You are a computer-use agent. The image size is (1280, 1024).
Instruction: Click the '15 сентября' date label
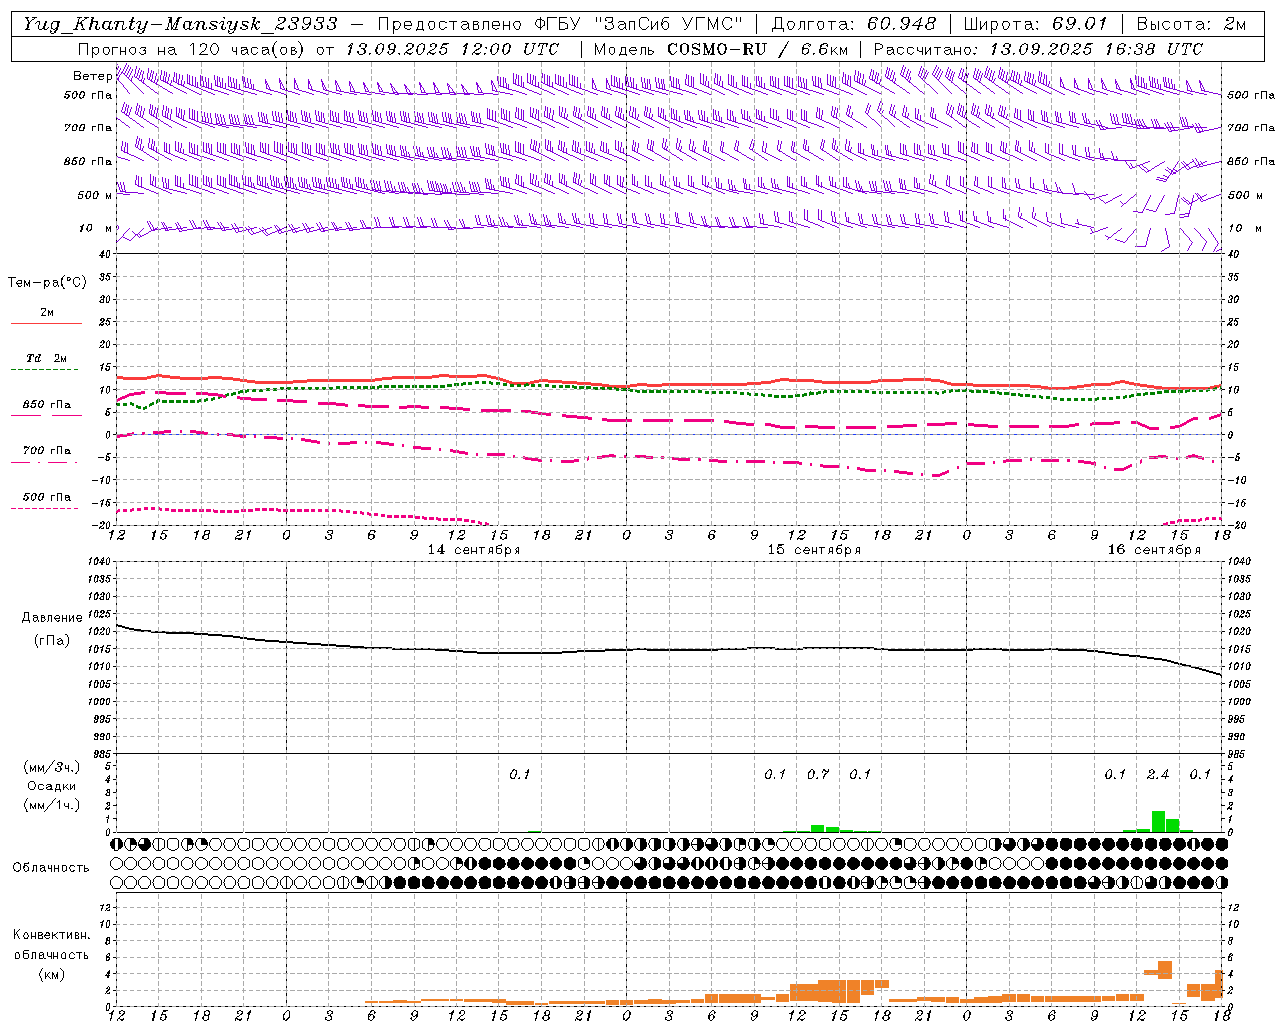pyautogui.click(x=814, y=550)
